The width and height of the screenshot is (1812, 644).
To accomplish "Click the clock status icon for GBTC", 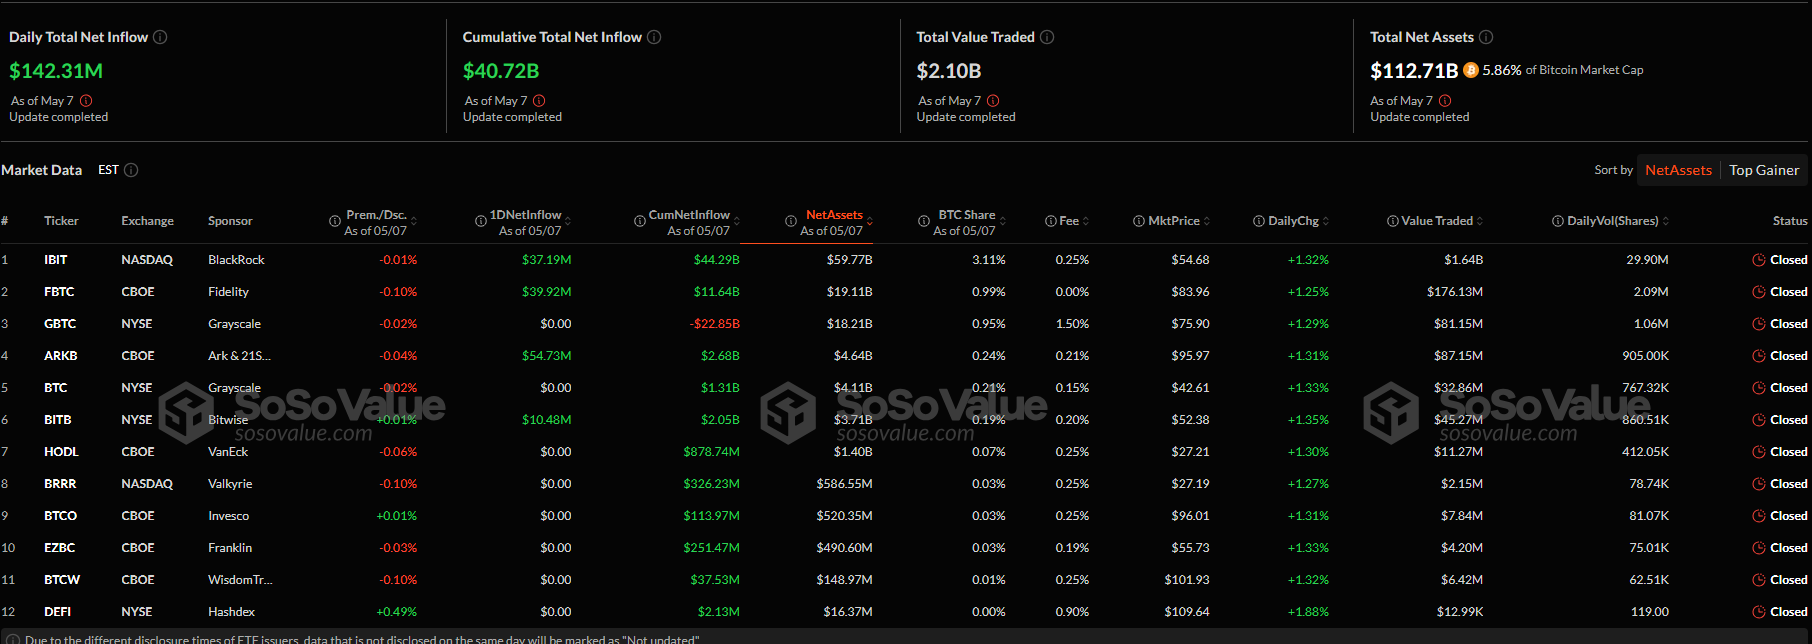I will (1759, 324).
